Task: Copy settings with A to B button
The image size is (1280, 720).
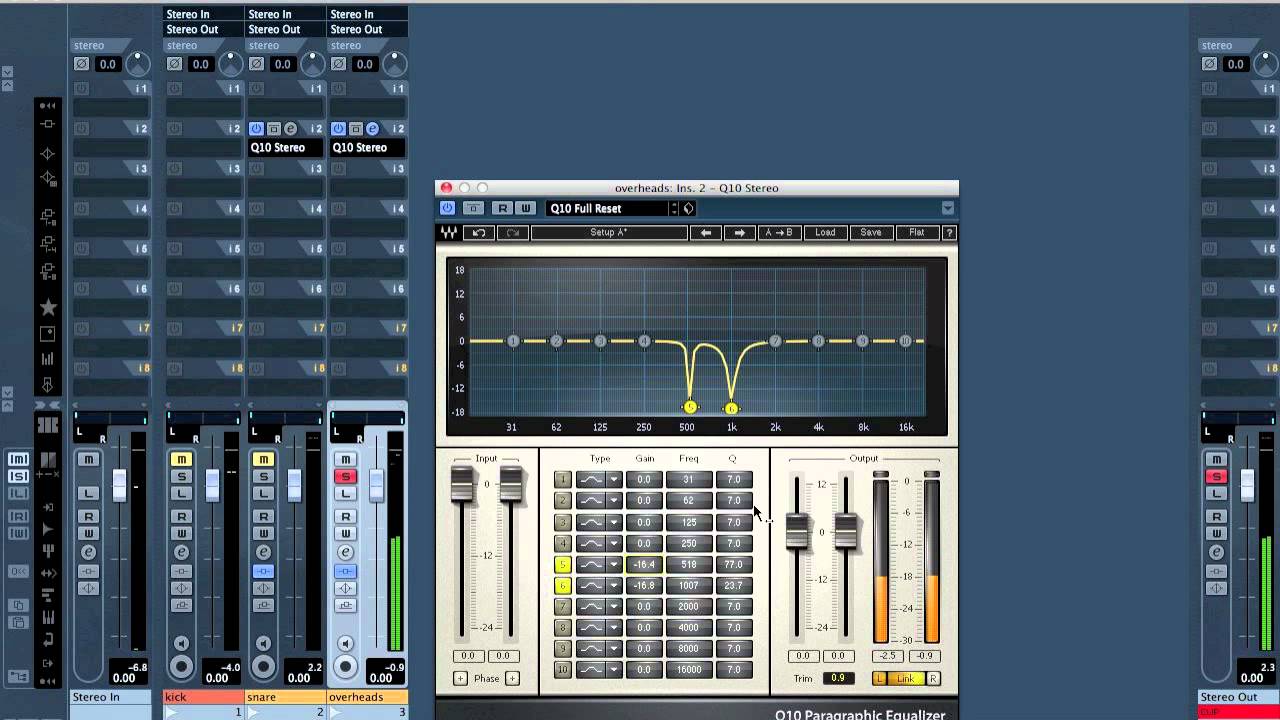Action: [779, 233]
